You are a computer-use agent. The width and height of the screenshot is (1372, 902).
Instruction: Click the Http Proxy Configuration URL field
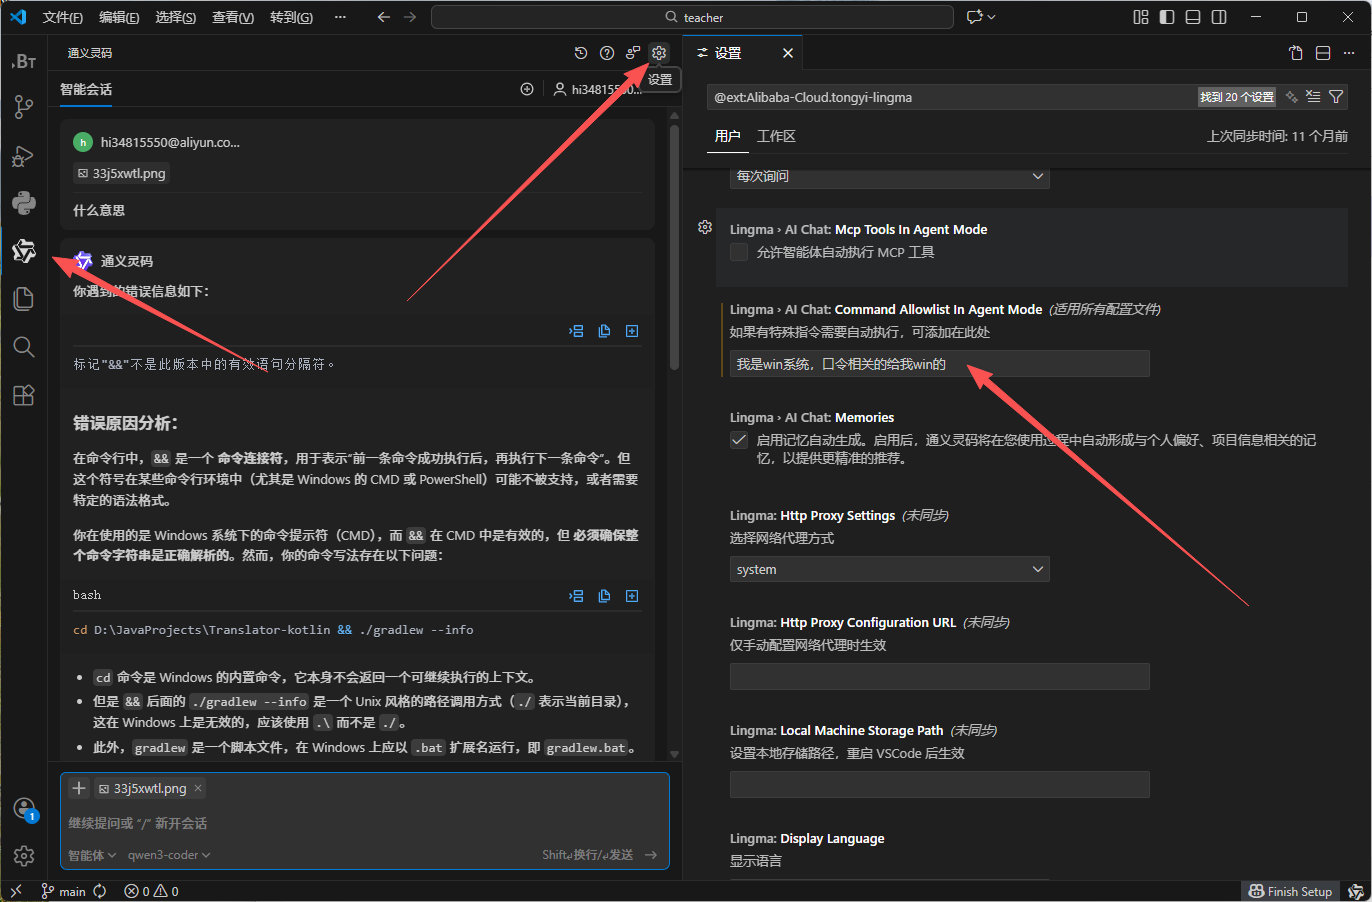pyautogui.click(x=940, y=677)
